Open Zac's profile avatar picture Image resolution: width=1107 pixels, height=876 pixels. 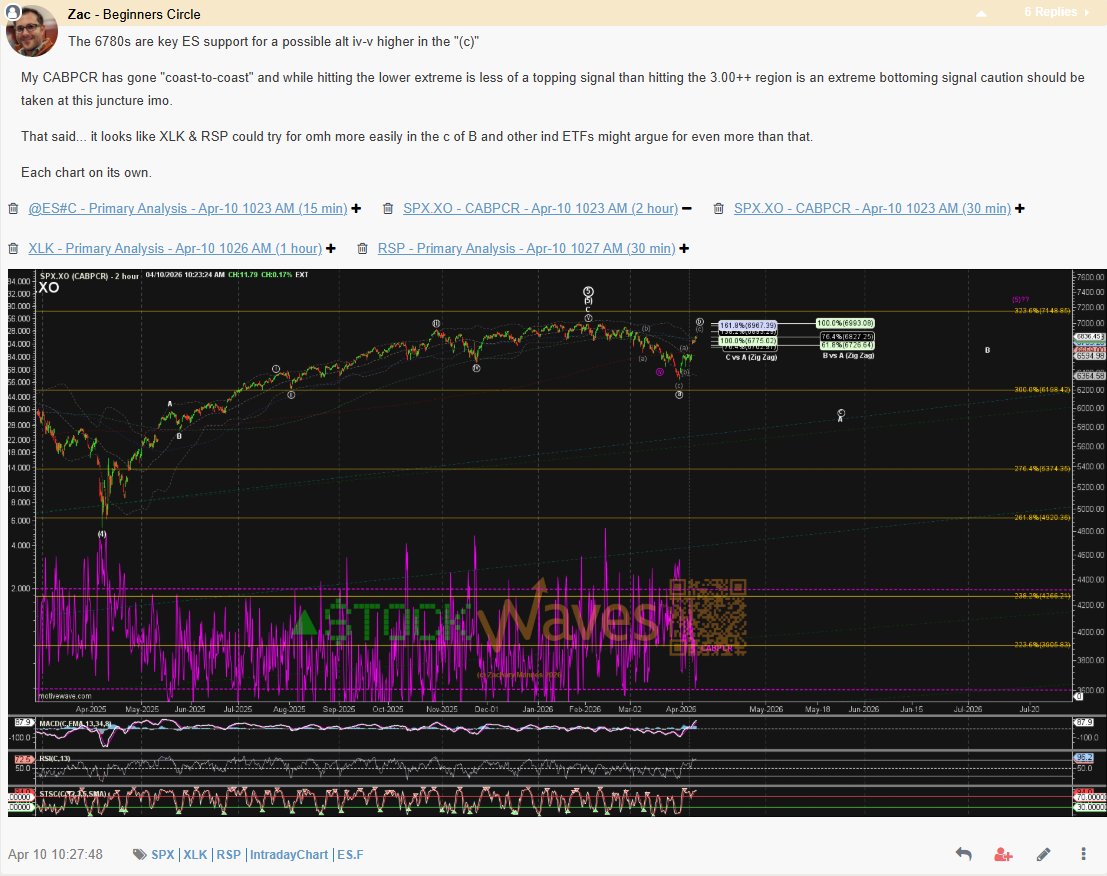[x=32, y=32]
